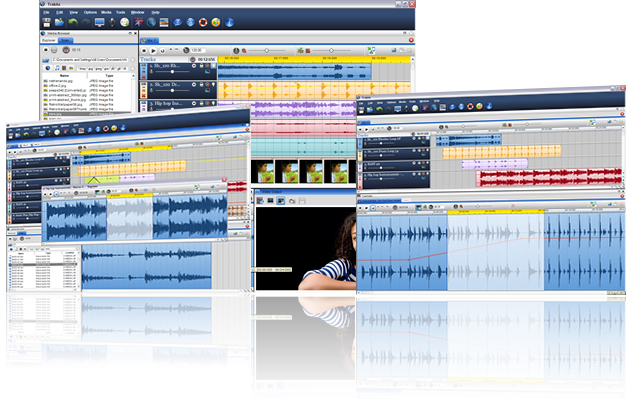Viewport: 631px width, 399px height.
Task: Open the file-type filter dropdown showing *.bmp;*.jpg
Action: click(x=132, y=68)
